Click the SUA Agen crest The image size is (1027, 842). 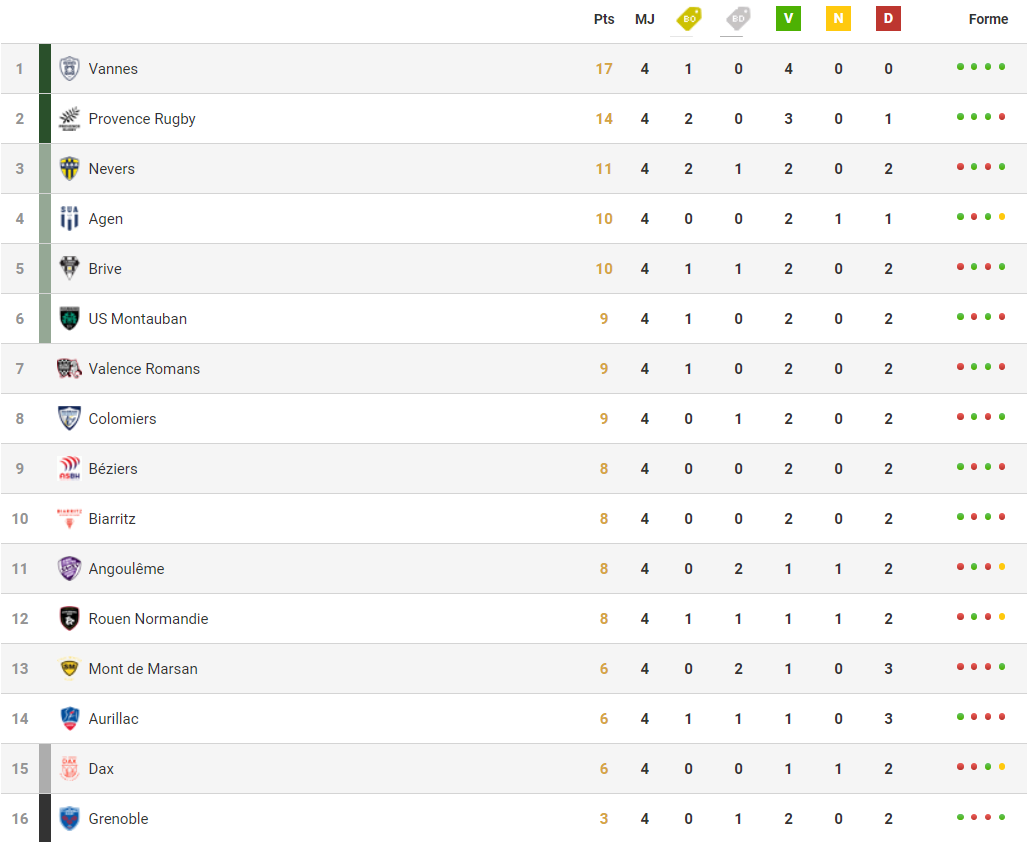tap(69, 219)
